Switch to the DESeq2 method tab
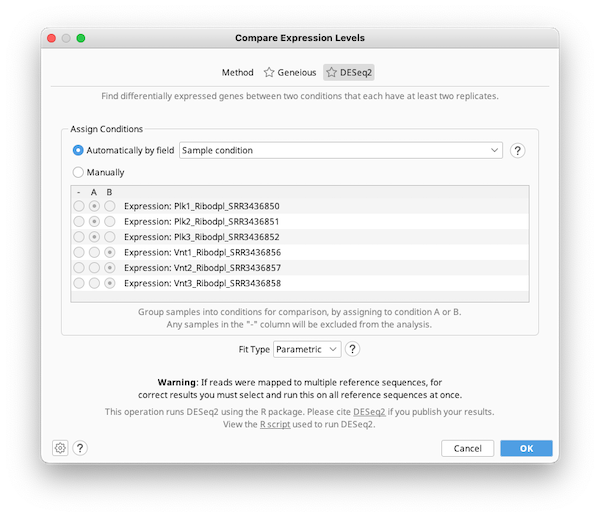This screenshot has height=517, width=600. coord(349,72)
